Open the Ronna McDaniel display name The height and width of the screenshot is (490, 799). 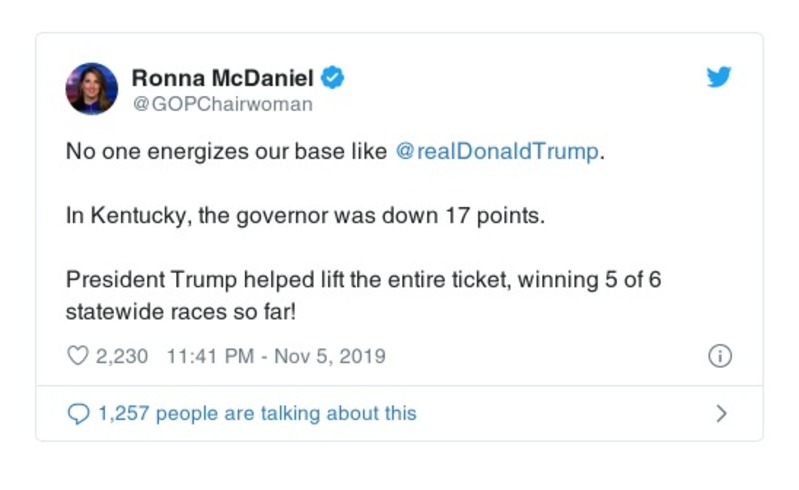(223, 78)
